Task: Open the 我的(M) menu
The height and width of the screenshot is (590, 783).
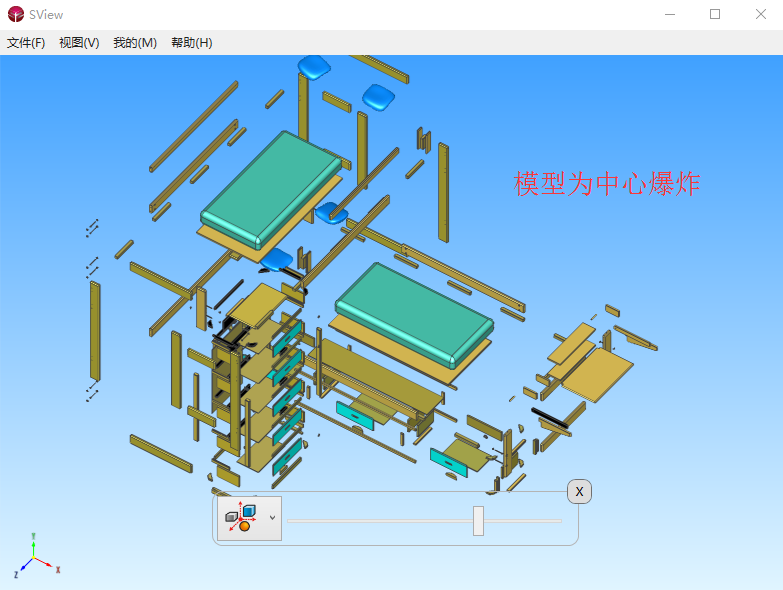Action: pos(135,43)
